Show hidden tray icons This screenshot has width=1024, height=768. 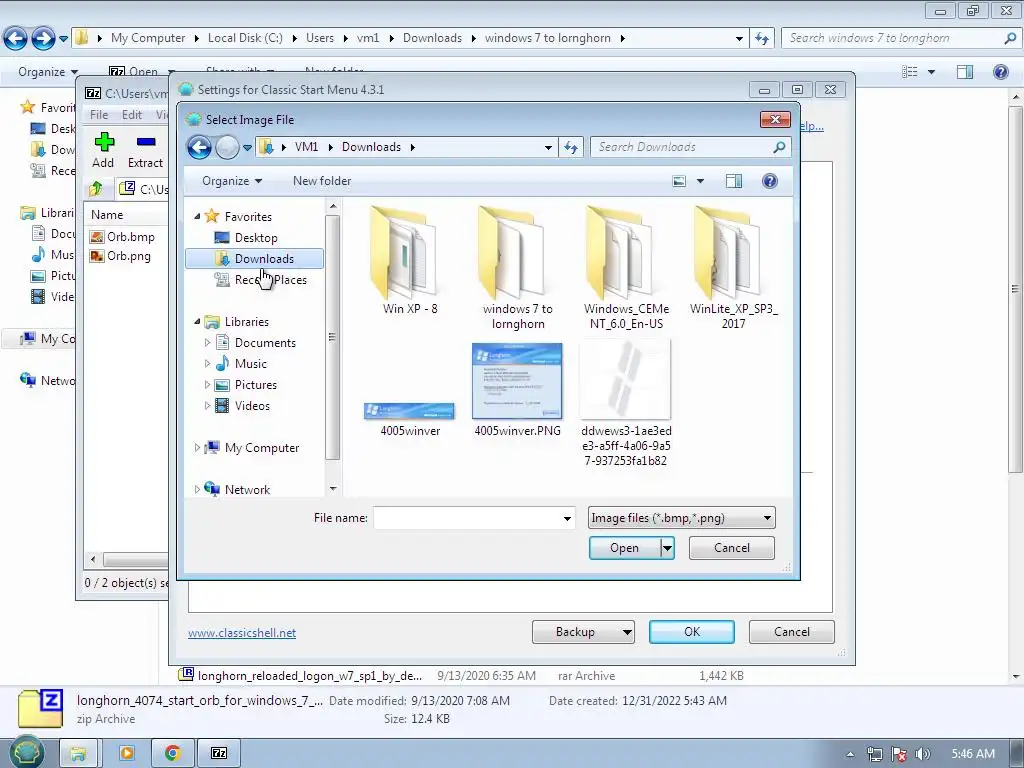pos(850,754)
